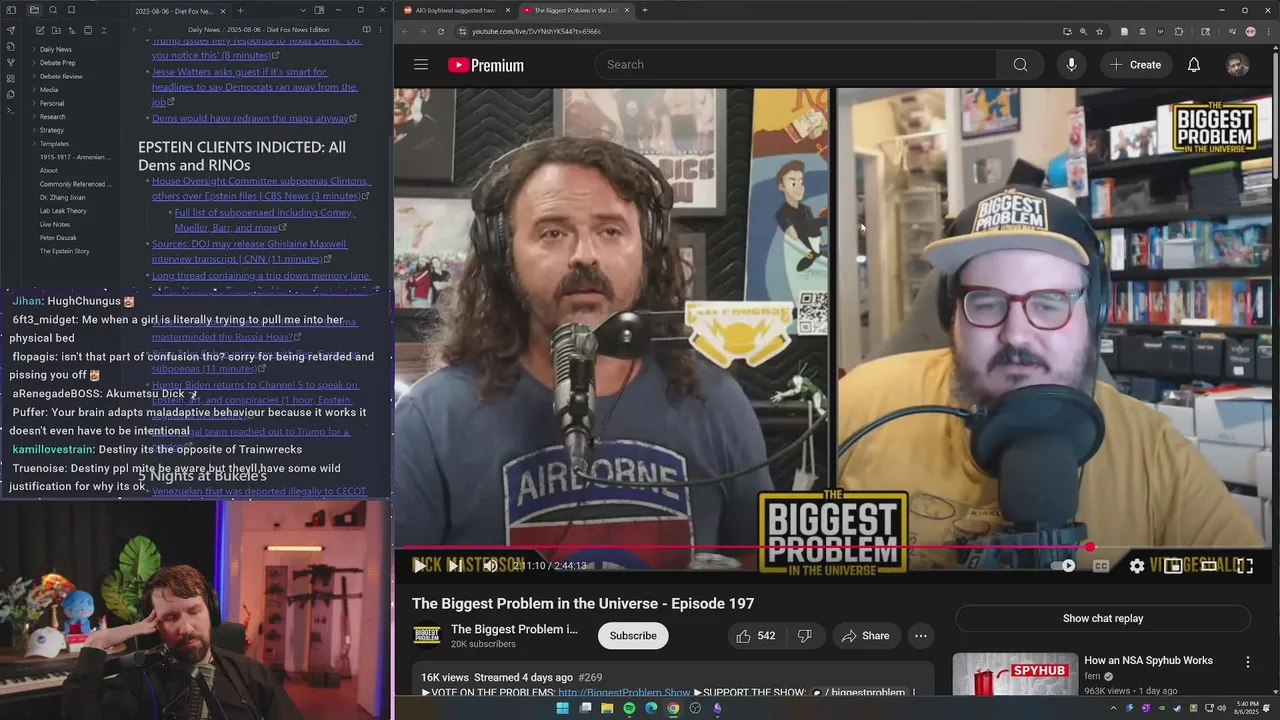Click the browser address bar URL
This screenshot has width=1280, height=720.
536,31
